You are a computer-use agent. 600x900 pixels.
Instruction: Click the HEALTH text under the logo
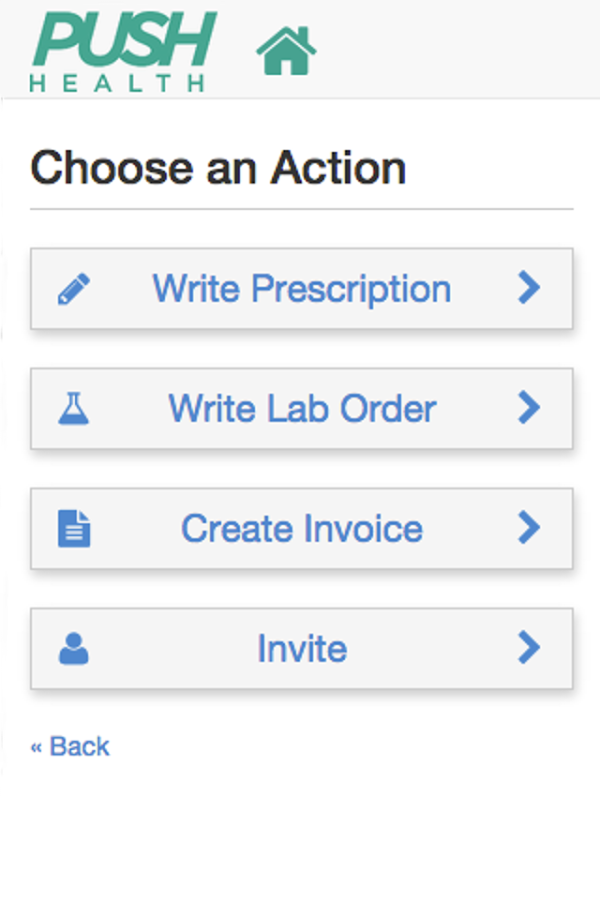click(117, 84)
